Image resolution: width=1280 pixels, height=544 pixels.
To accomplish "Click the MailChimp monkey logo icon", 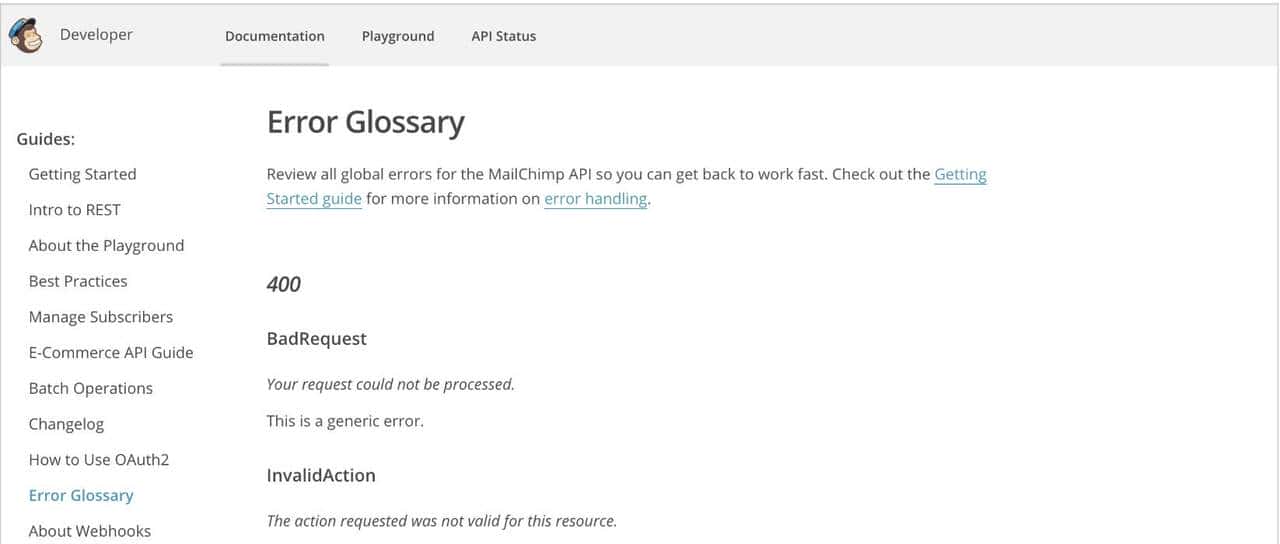I will [25, 36].
